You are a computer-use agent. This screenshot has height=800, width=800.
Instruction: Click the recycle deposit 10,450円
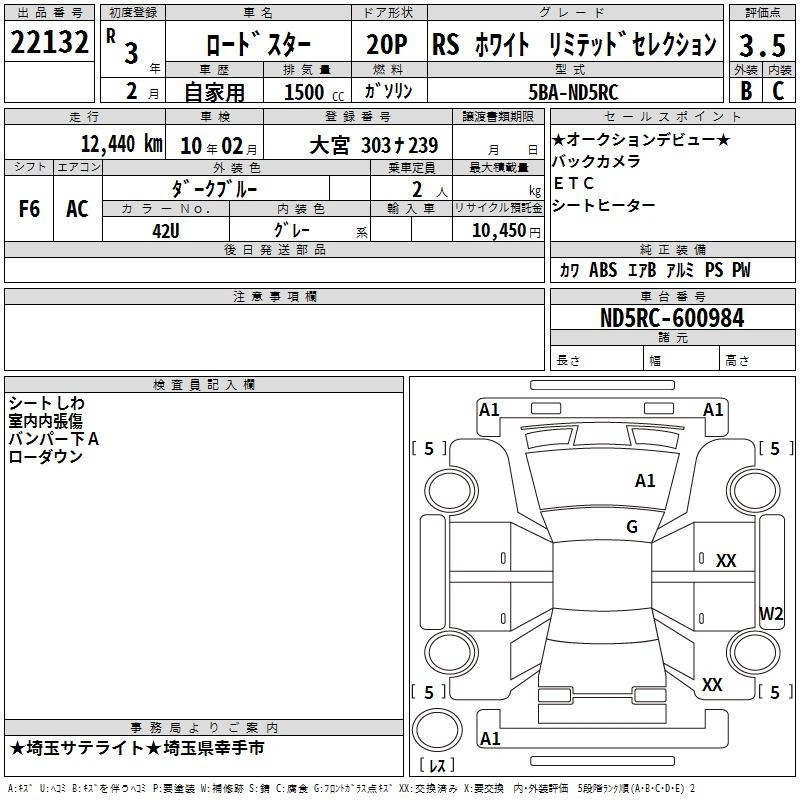tap(506, 231)
